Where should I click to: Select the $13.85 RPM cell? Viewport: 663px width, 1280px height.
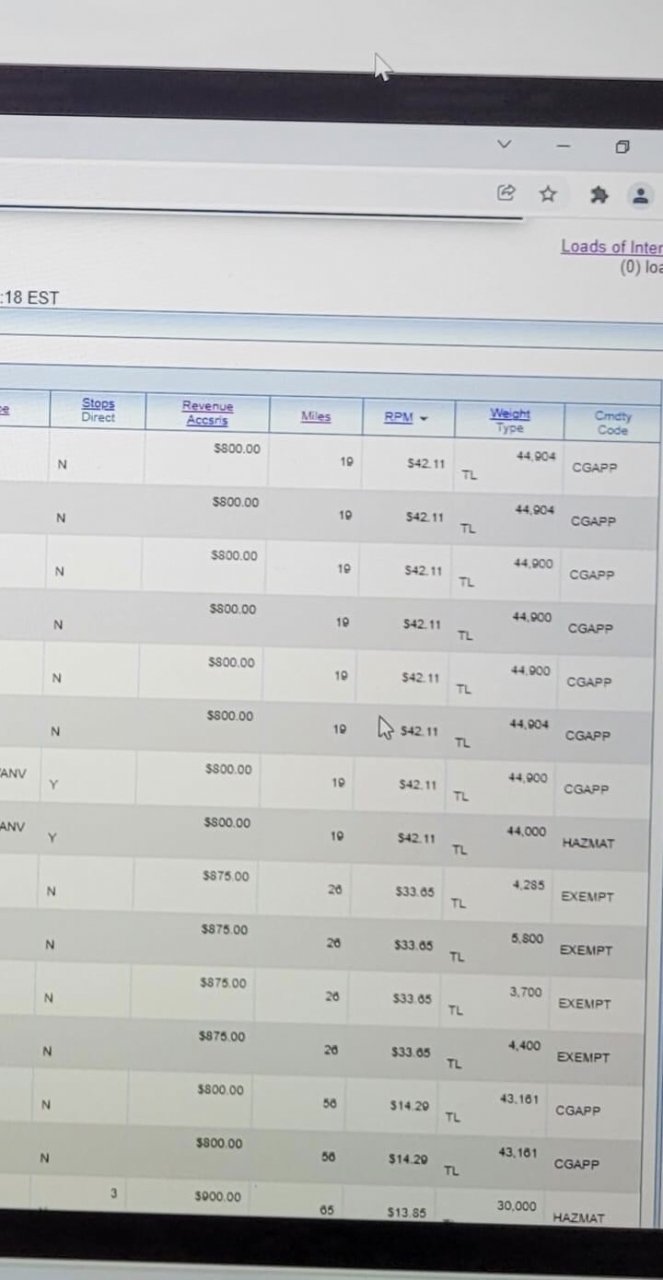click(406, 1212)
